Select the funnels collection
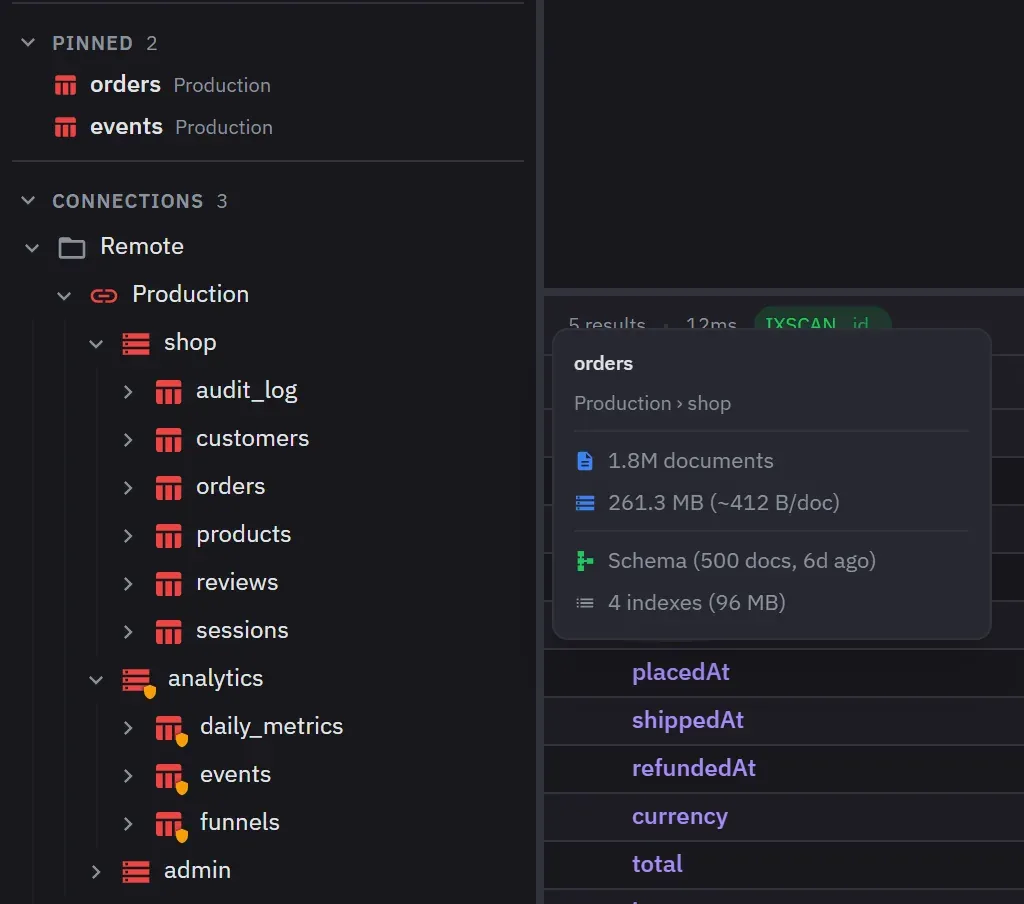This screenshot has height=904, width=1024. (x=239, y=823)
